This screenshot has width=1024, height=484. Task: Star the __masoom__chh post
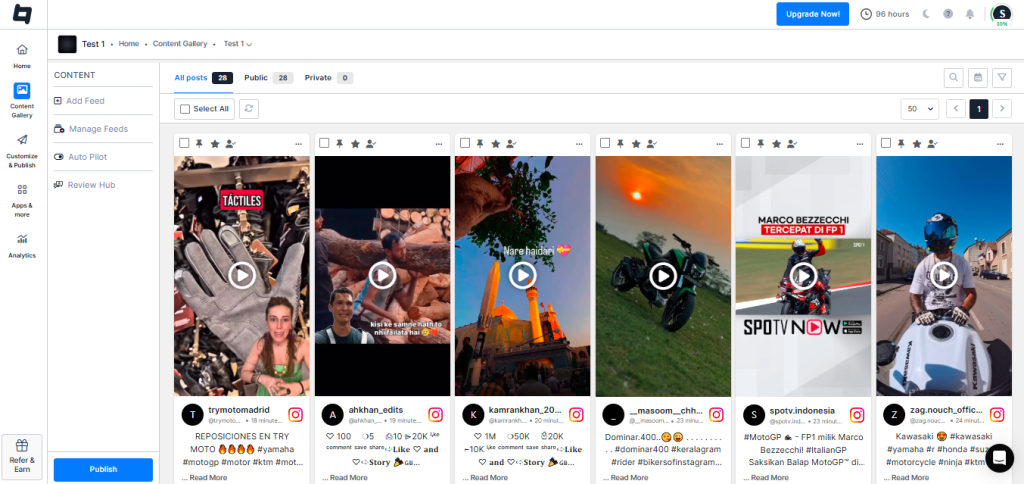[x=636, y=144]
